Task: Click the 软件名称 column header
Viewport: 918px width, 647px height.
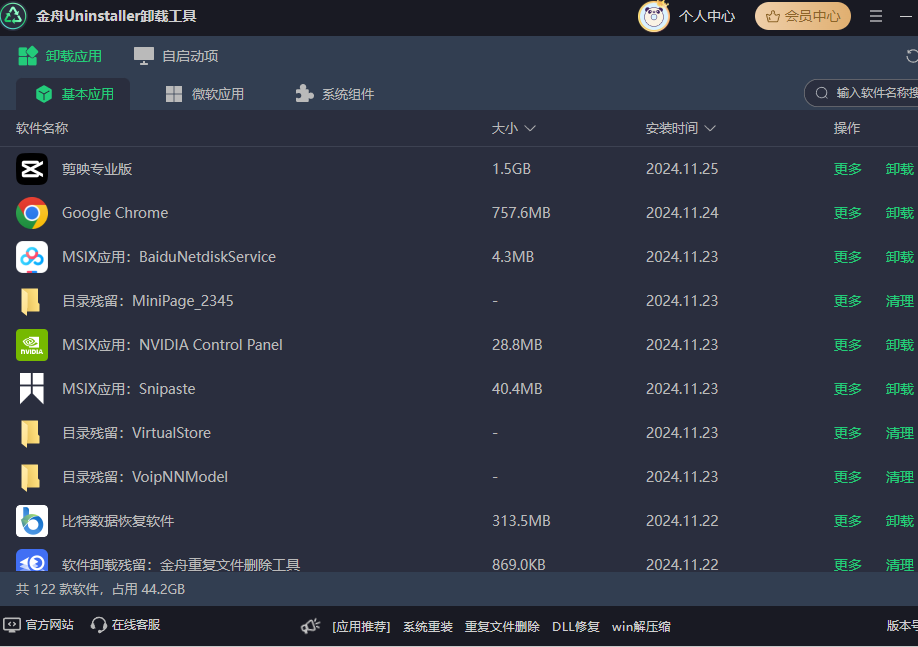Action: coord(42,128)
